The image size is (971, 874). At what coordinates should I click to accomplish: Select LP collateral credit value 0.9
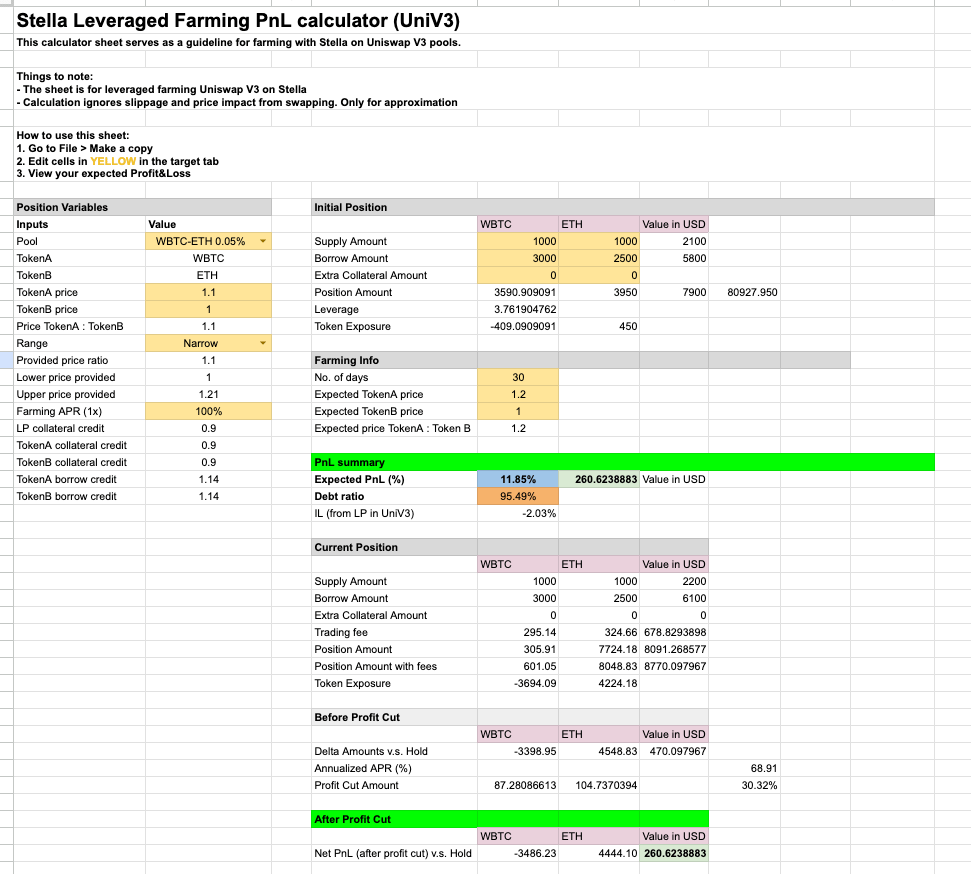pyautogui.click(x=208, y=429)
